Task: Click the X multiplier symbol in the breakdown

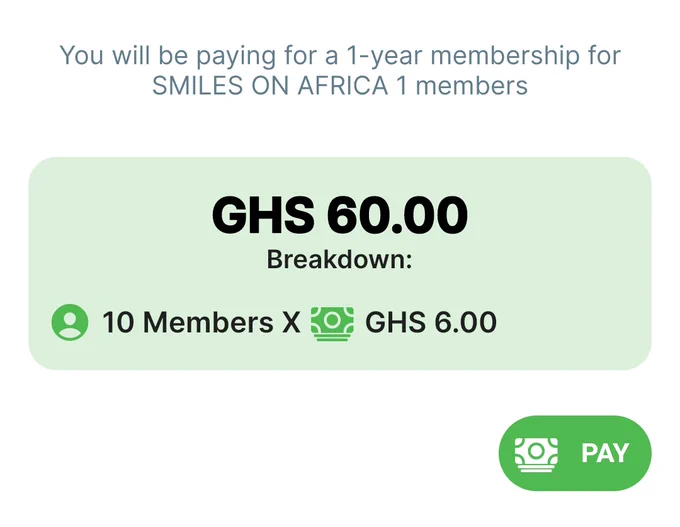Action: [291, 323]
